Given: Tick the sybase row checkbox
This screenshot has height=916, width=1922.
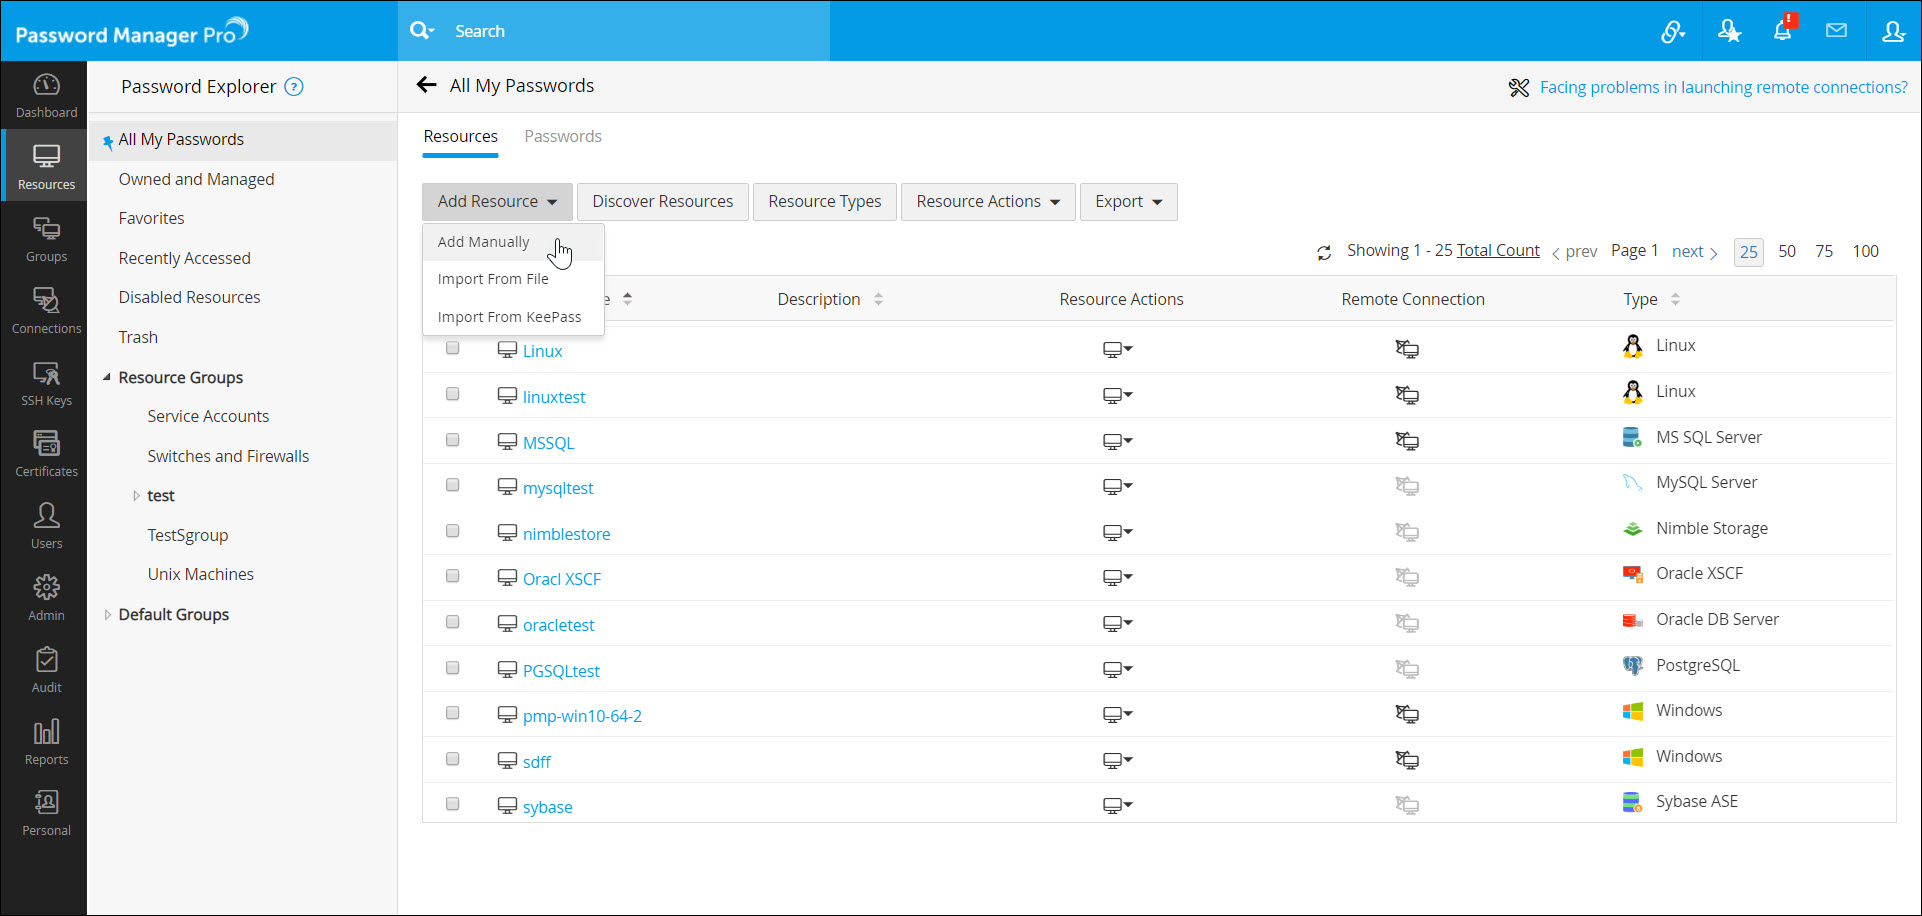Looking at the screenshot, I should [453, 804].
